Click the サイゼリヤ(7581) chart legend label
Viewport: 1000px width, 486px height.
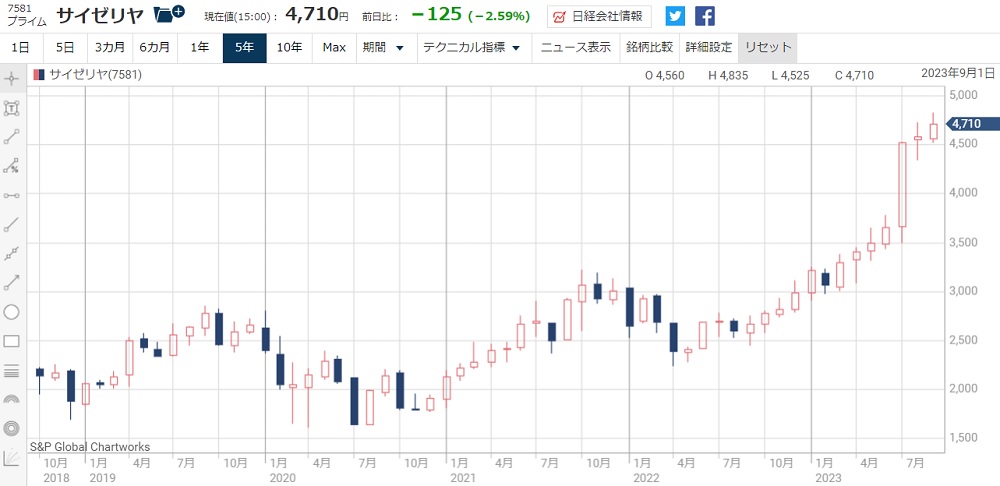point(96,75)
